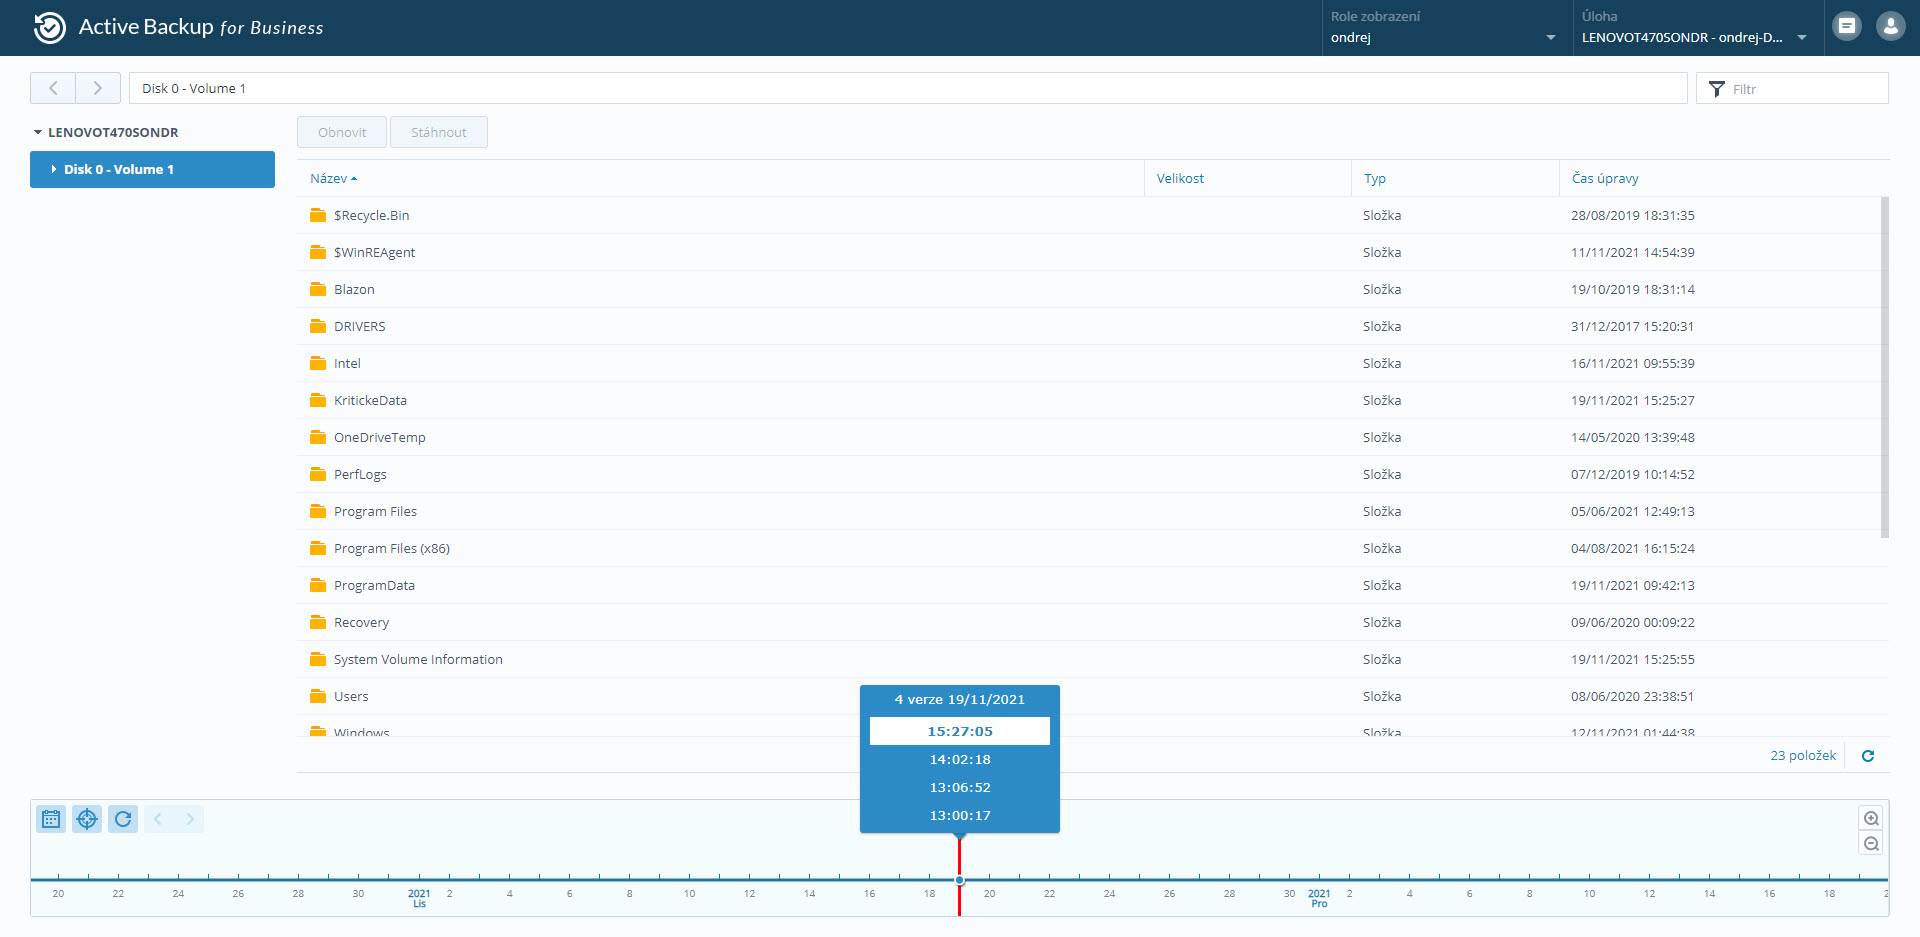Screen dimensions: 1920x937
Task: Refresh the file list near item count
Action: pyautogui.click(x=1867, y=756)
